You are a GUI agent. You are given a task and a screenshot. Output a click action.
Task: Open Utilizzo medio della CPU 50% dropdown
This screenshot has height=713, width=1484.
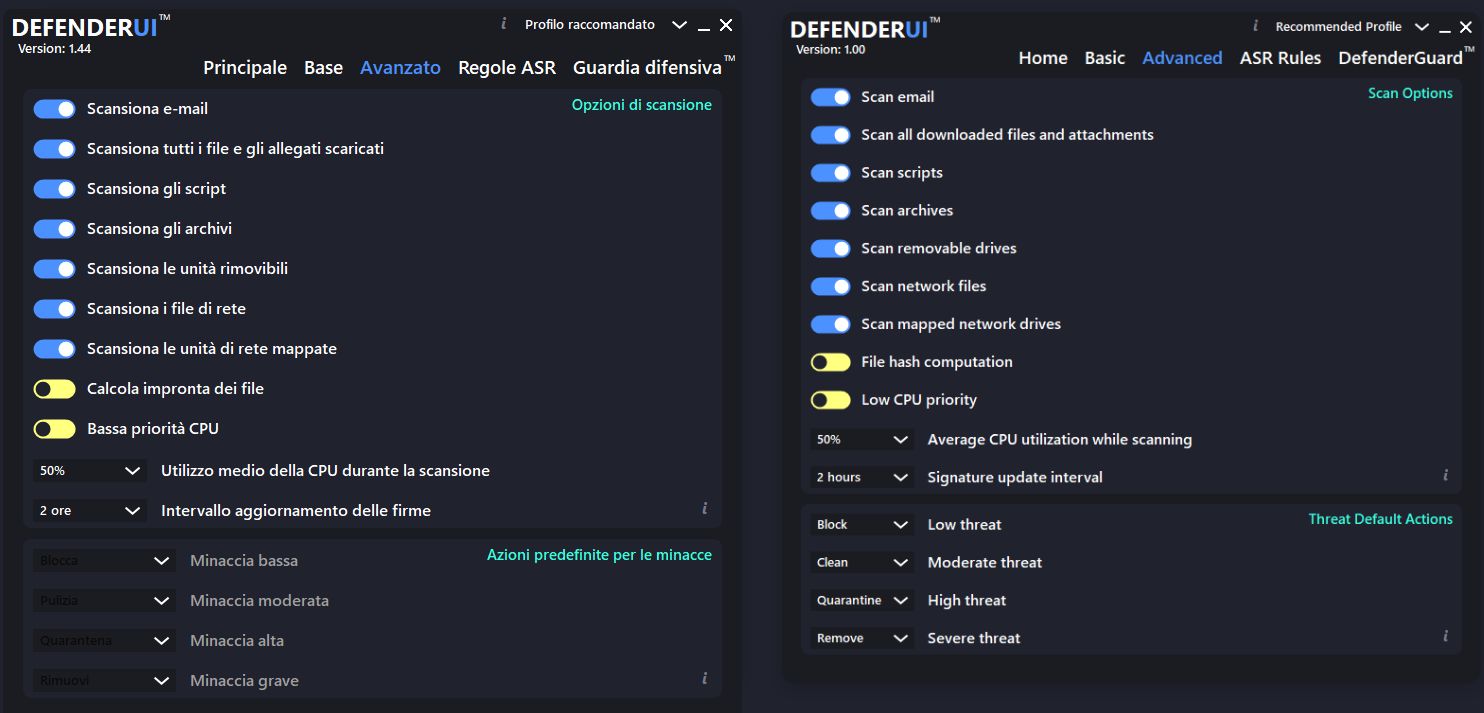[90, 470]
